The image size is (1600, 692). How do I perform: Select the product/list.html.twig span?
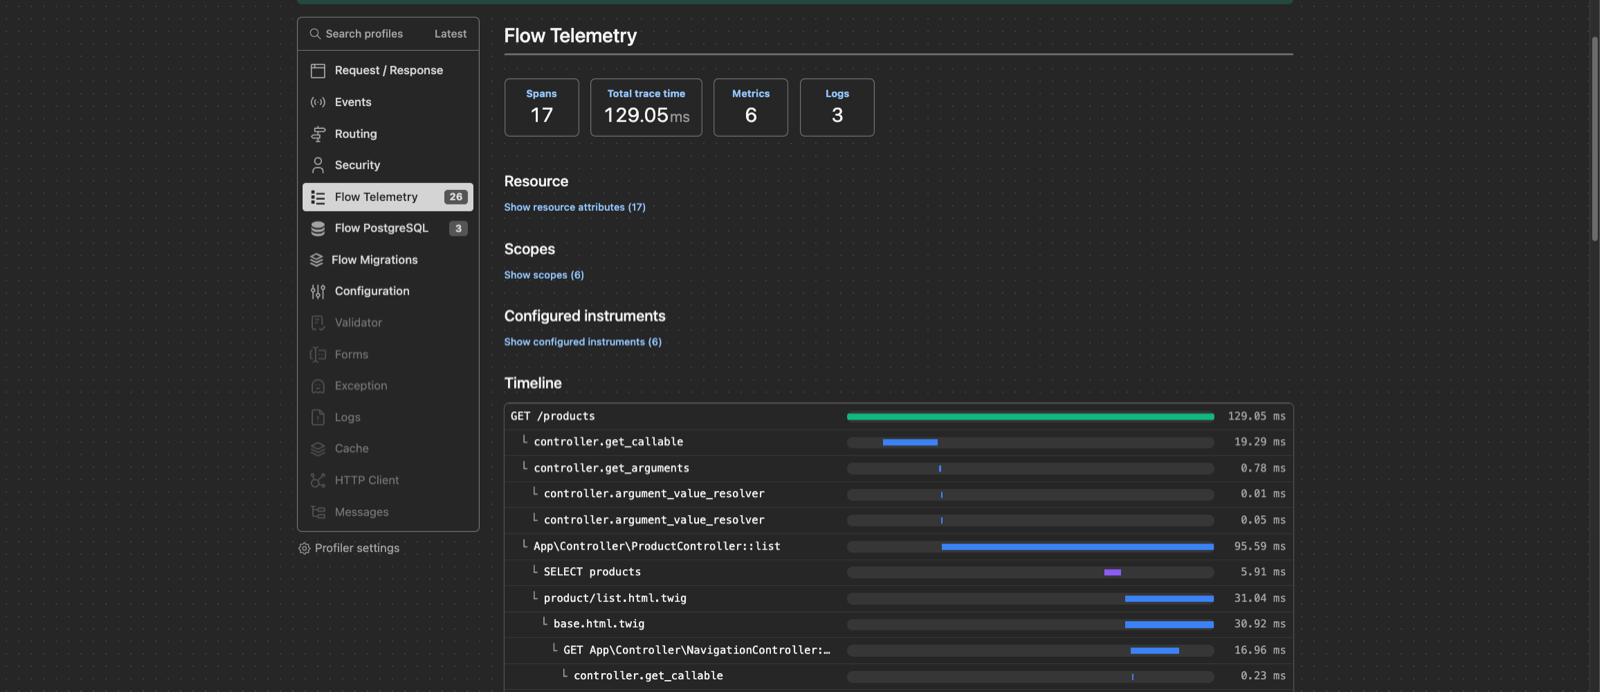899,598
